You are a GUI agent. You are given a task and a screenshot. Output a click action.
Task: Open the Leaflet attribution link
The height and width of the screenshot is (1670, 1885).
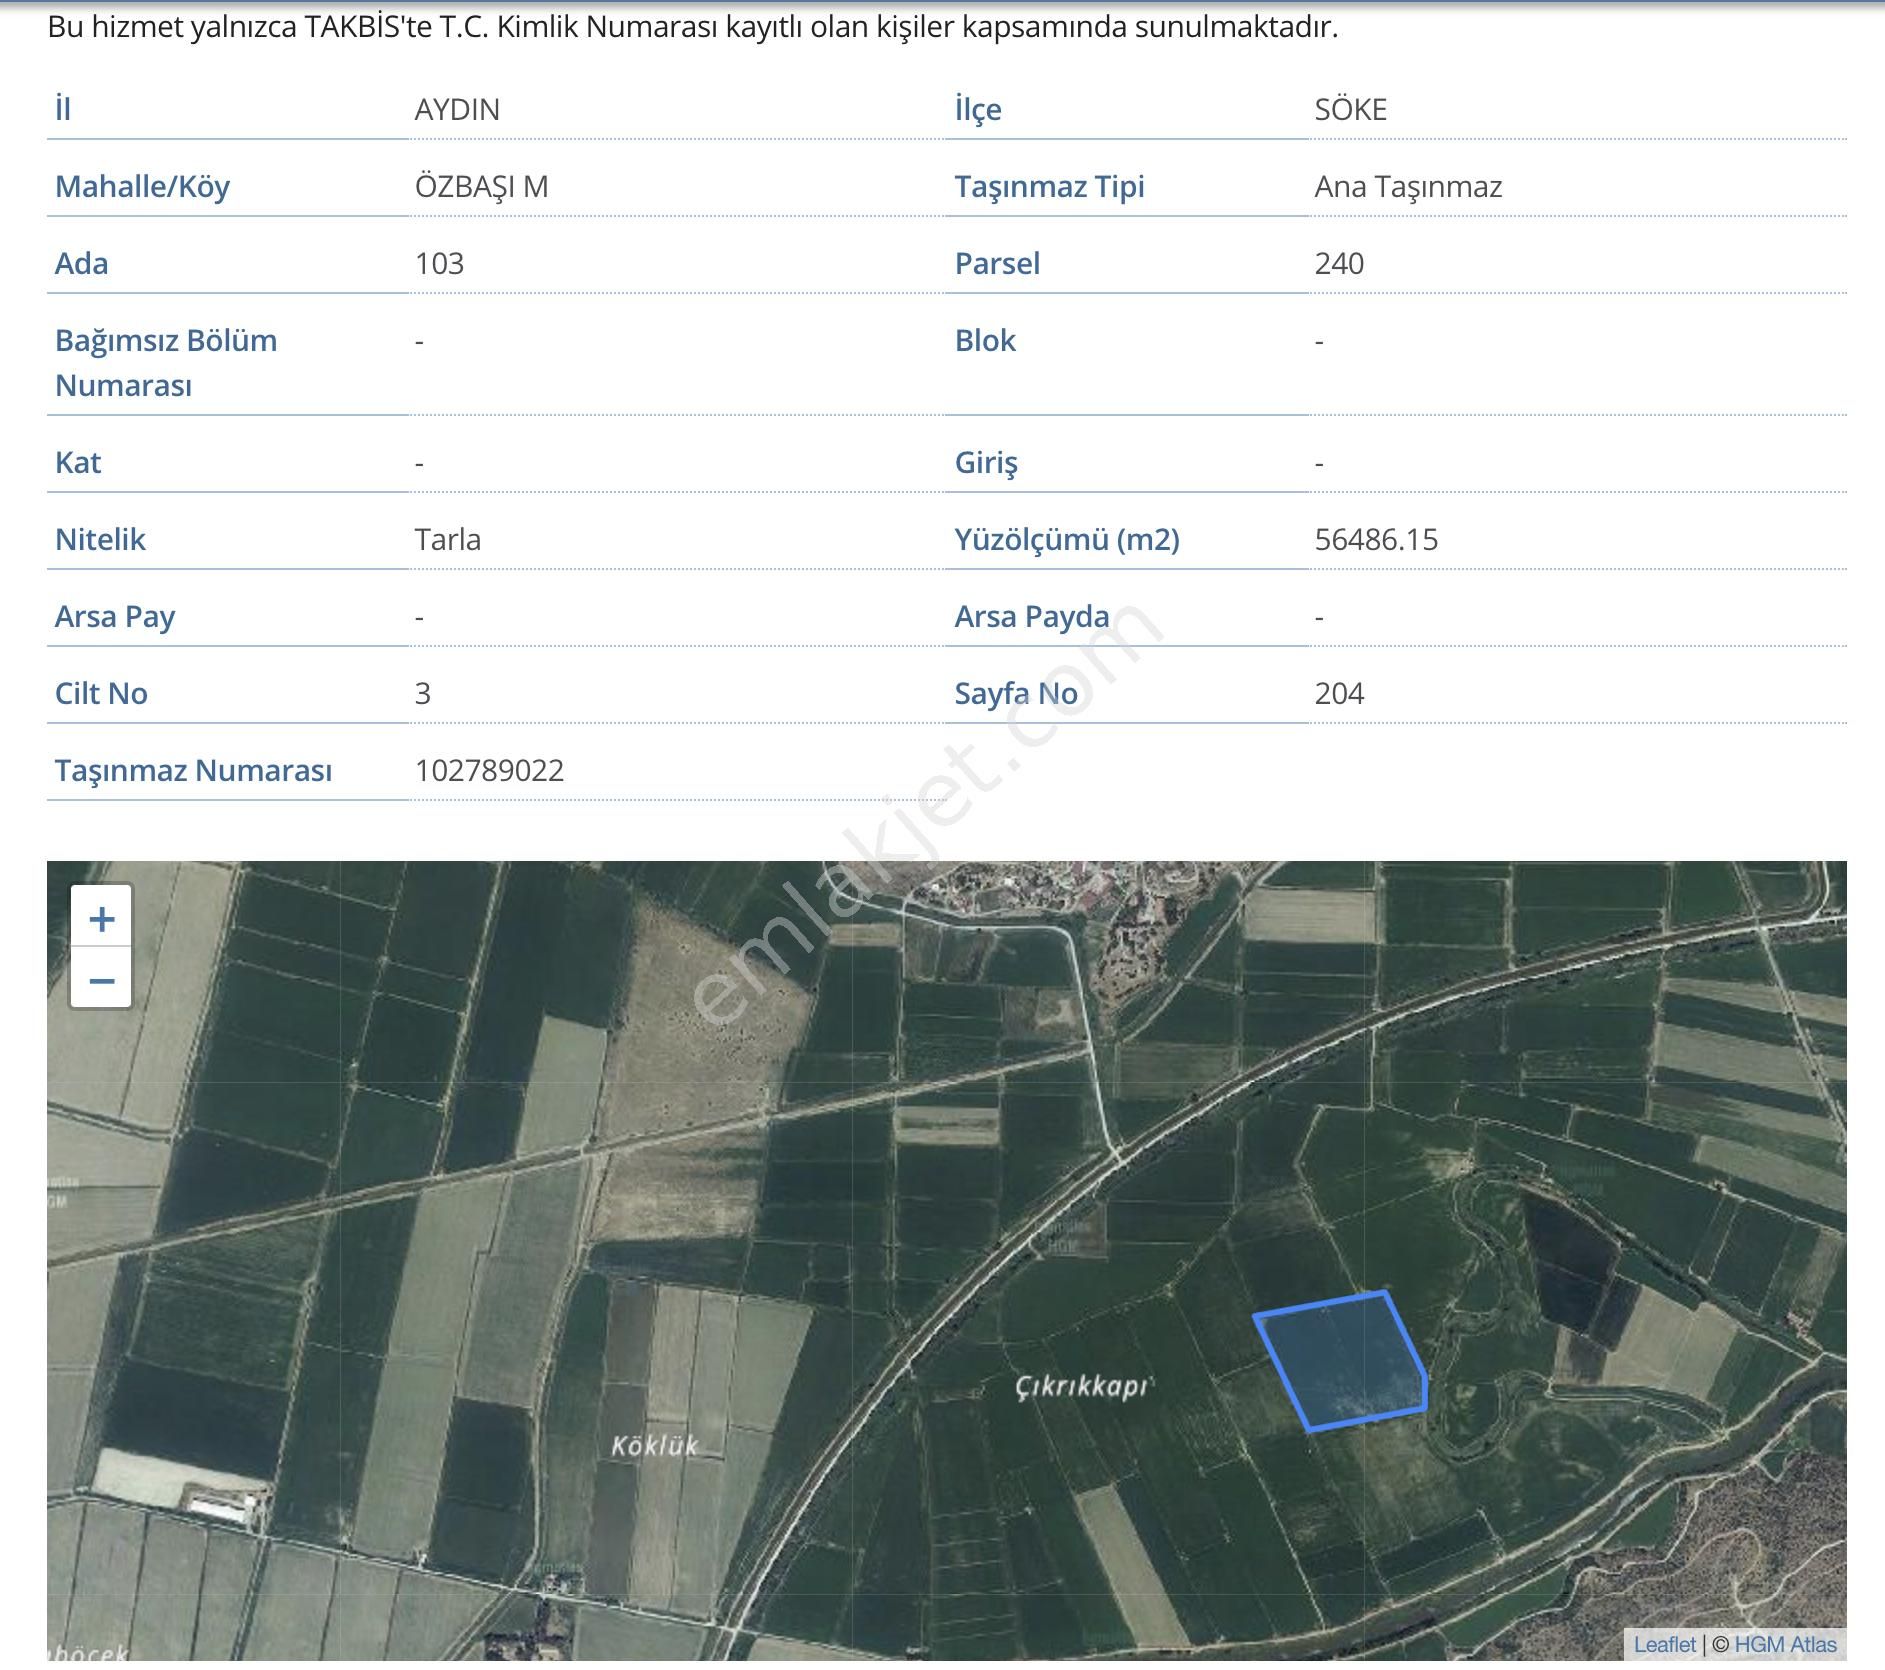pyautogui.click(x=1664, y=1644)
